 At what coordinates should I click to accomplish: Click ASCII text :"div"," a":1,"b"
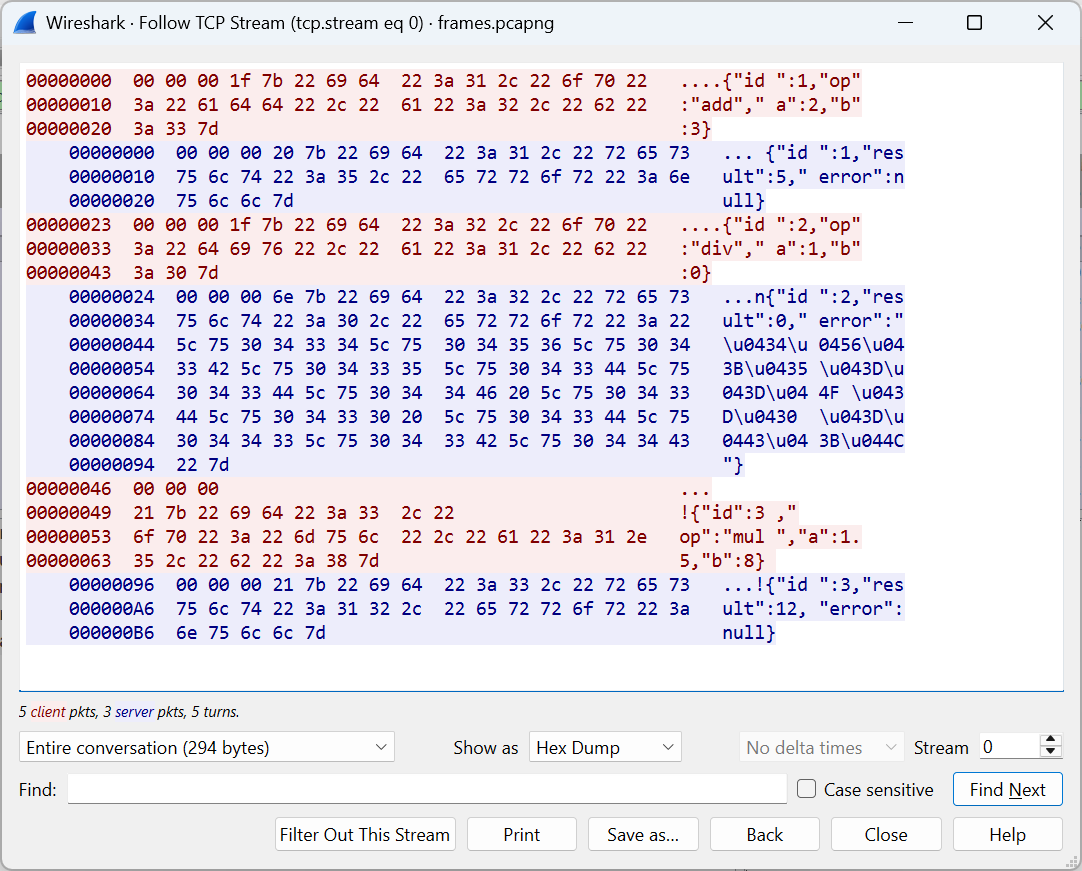pyautogui.click(x=770, y=248)
